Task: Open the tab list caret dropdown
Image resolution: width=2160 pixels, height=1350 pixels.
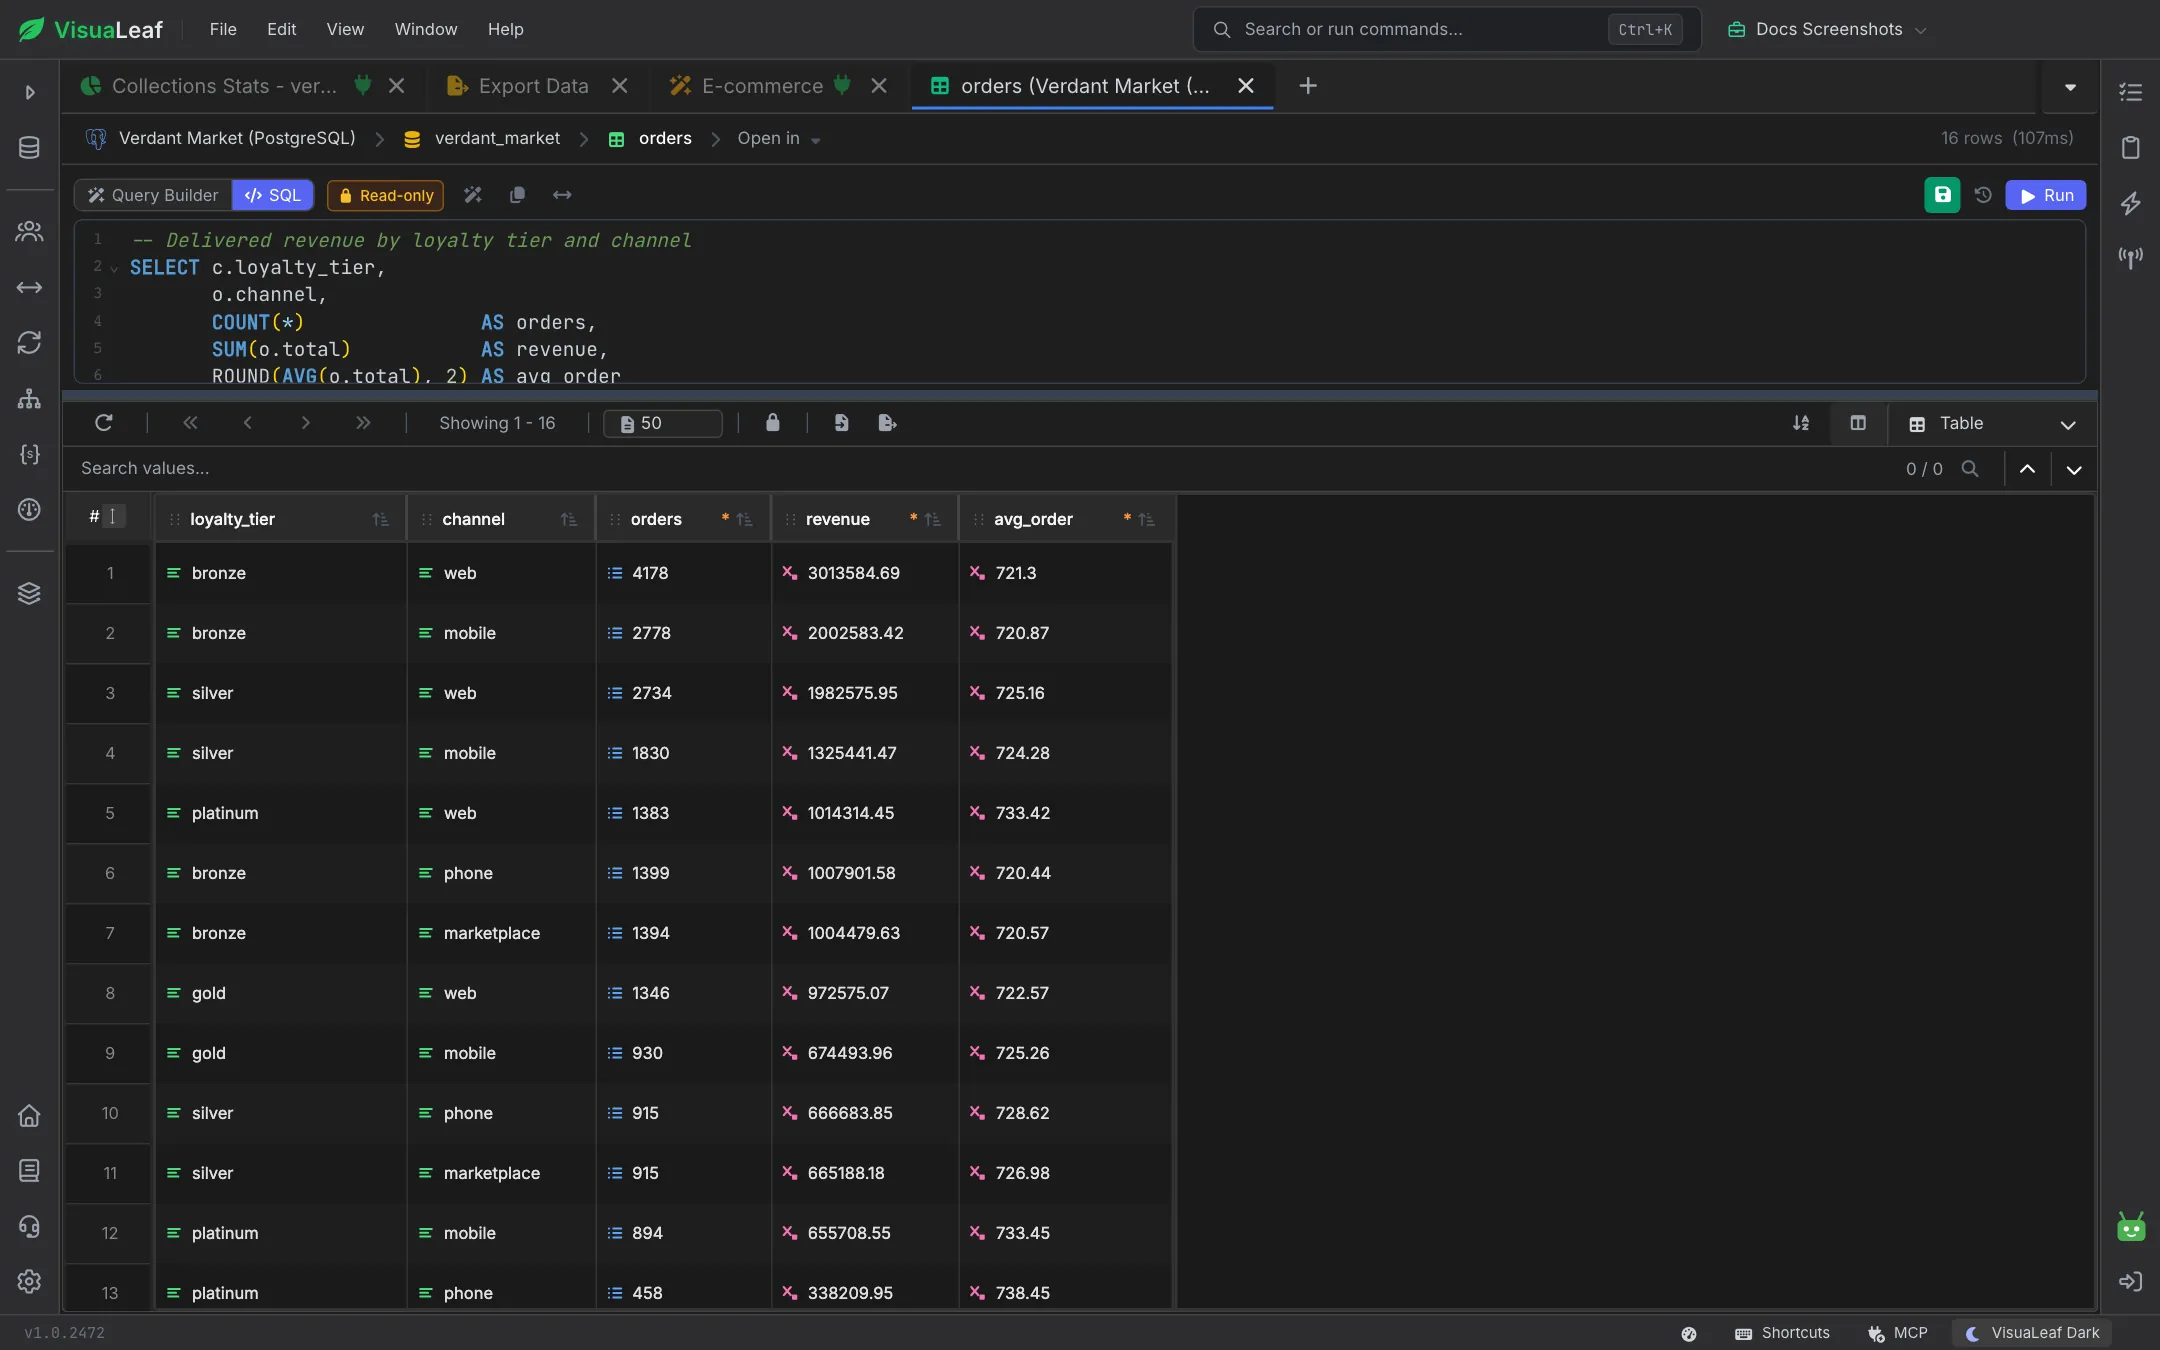Action: [x=2070, y=87]
